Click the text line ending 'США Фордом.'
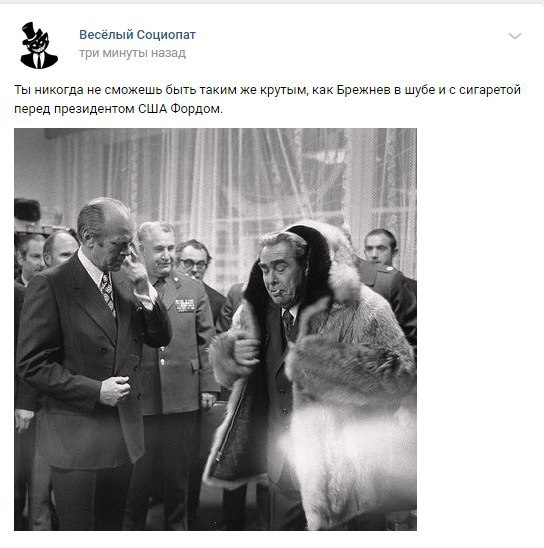 (118, 109)
